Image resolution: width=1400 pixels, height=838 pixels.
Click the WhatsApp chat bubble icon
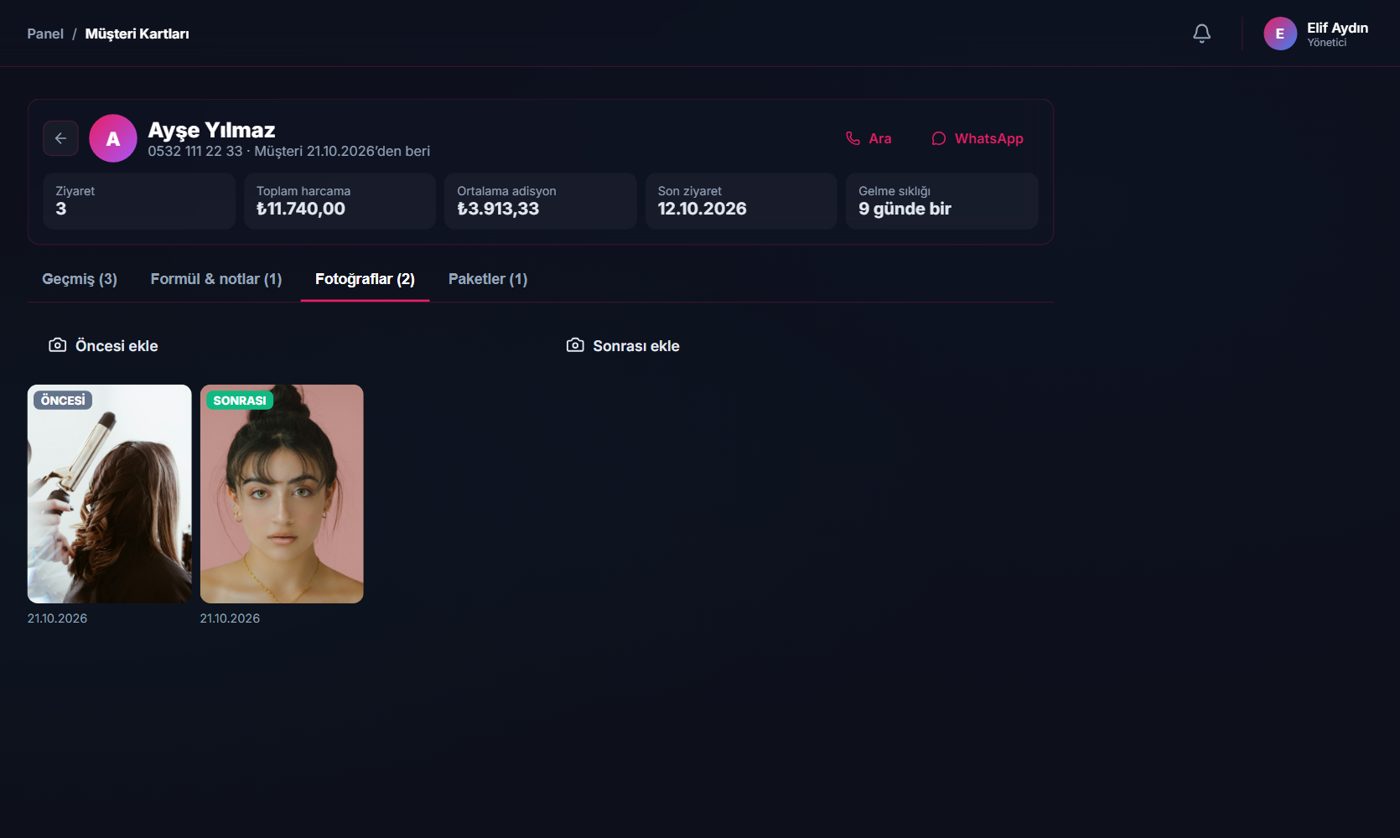pos(938,139)
